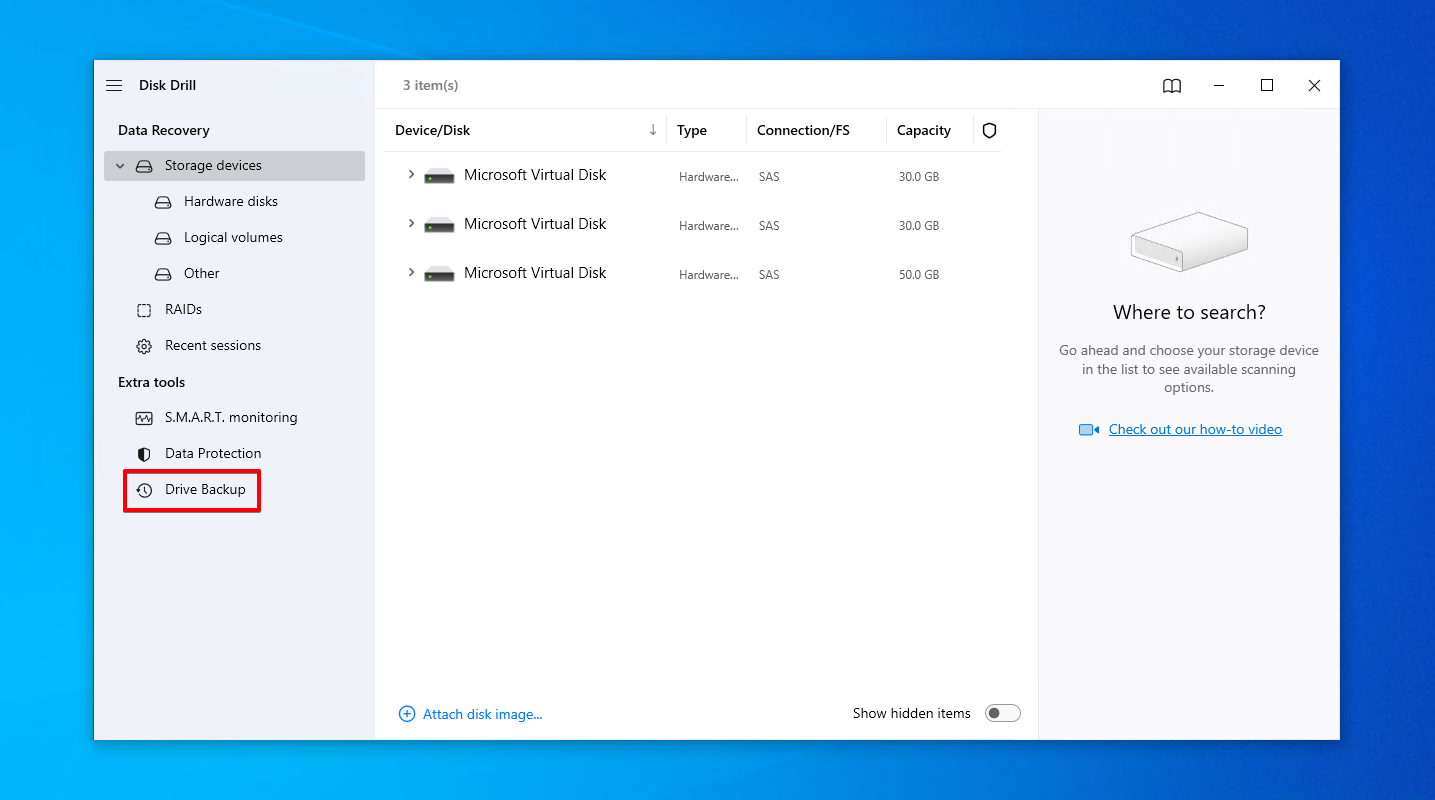Expand the first Microsoft Virtual Disk
The width and height of the screenshot is (1435, 800).
click(x=411, y=175)
